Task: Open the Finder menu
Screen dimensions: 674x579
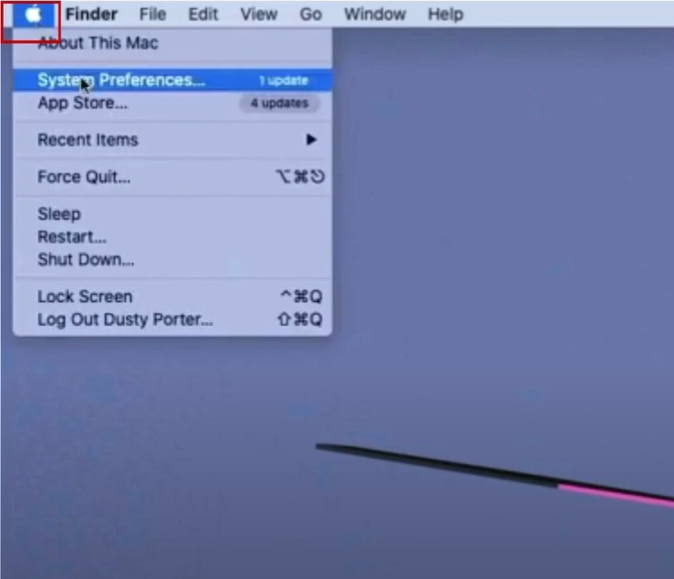Action: pyautogui.click(x=92, y=15)
